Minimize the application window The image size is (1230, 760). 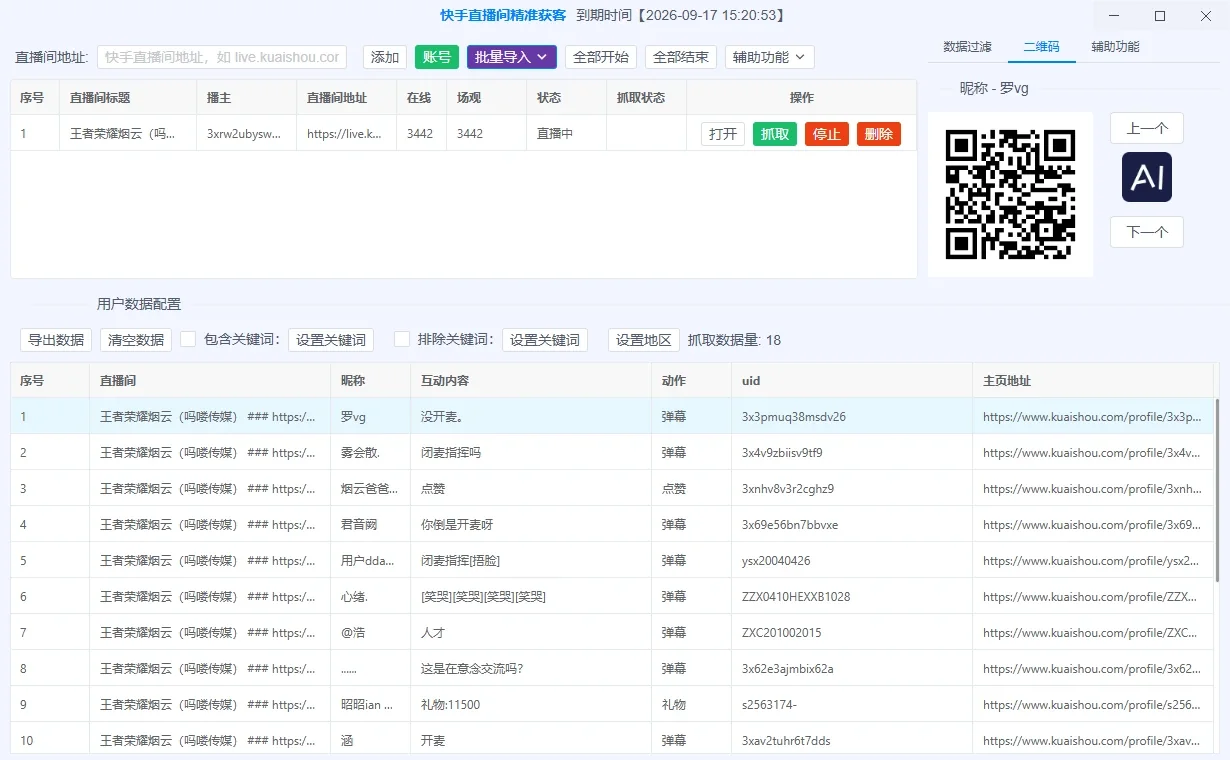pos(1114,16)
